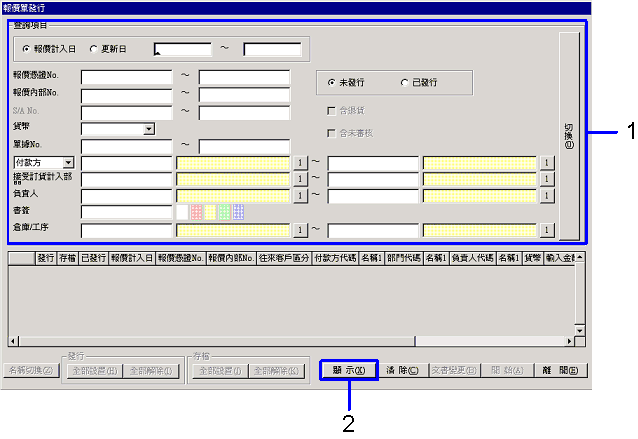Click the 已發行 column header

pos(94,258)
